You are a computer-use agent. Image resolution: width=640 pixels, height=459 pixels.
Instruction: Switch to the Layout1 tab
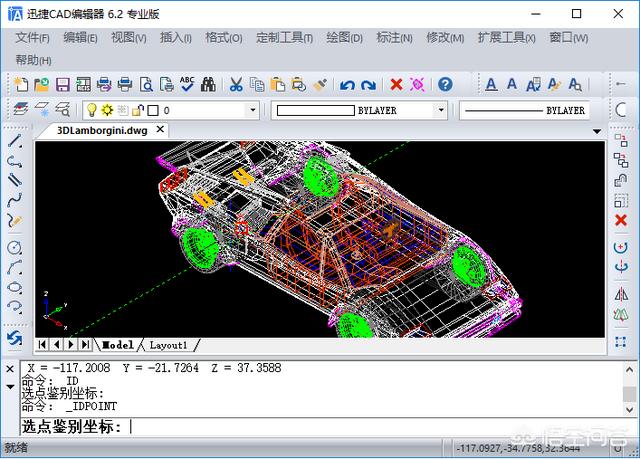click(167, 345)
